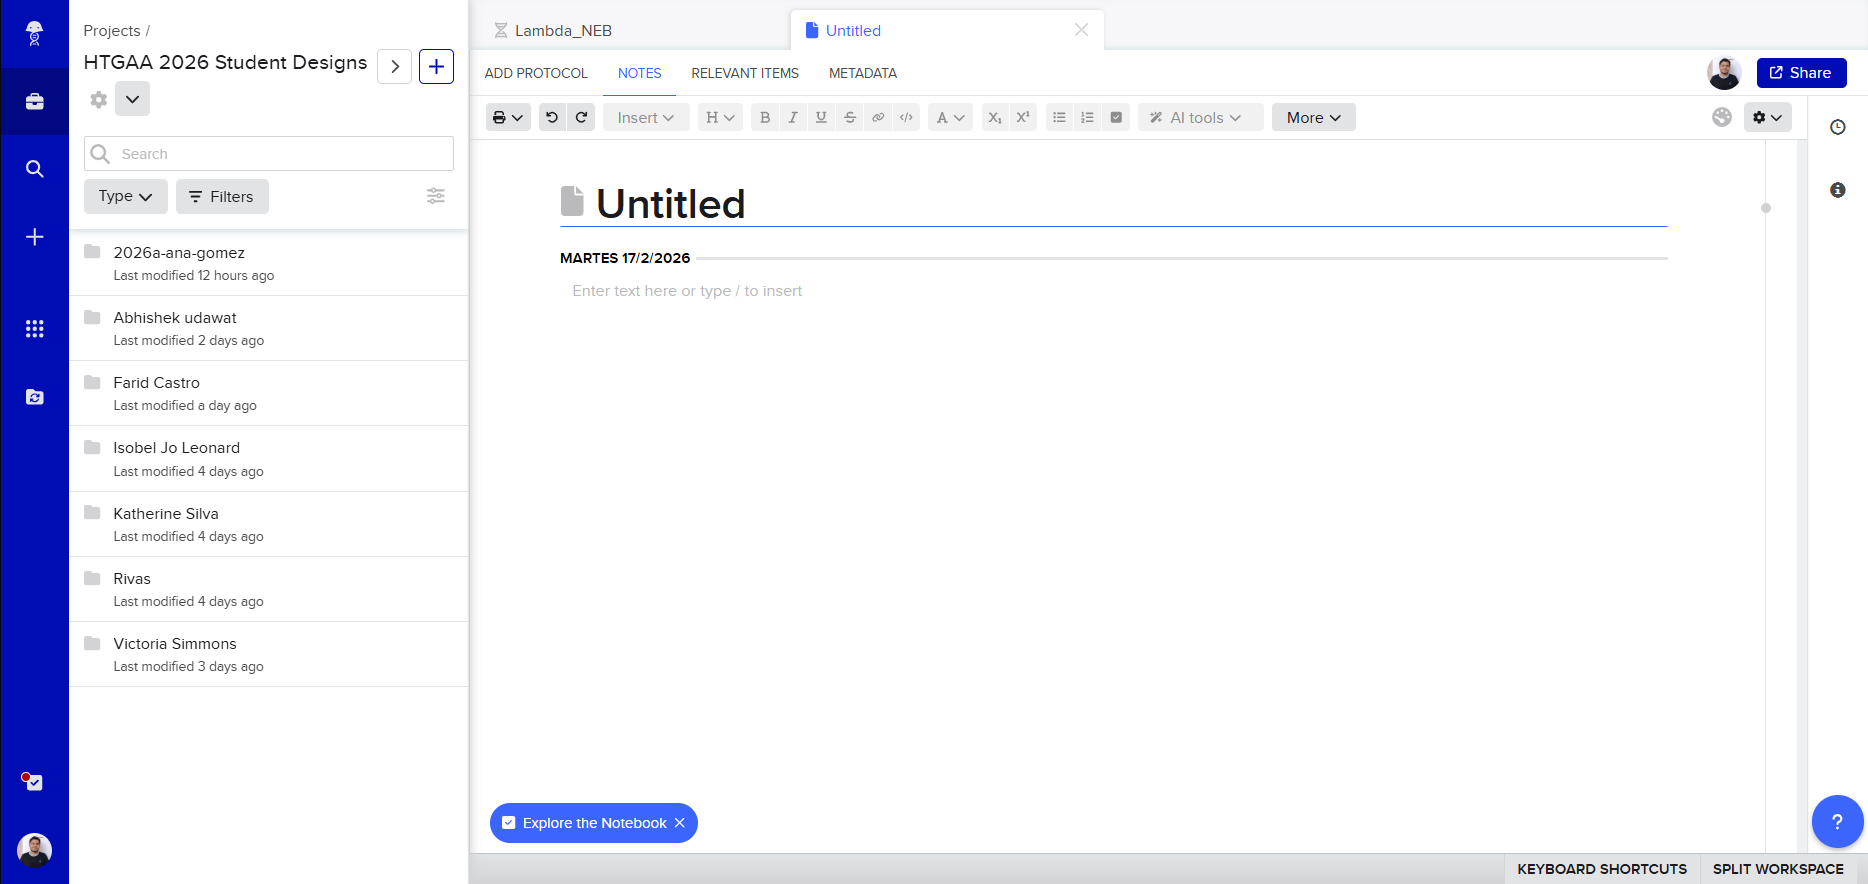Open the history clock panel
Viewport: 1868px width, 884px height.
(1837, 127)
